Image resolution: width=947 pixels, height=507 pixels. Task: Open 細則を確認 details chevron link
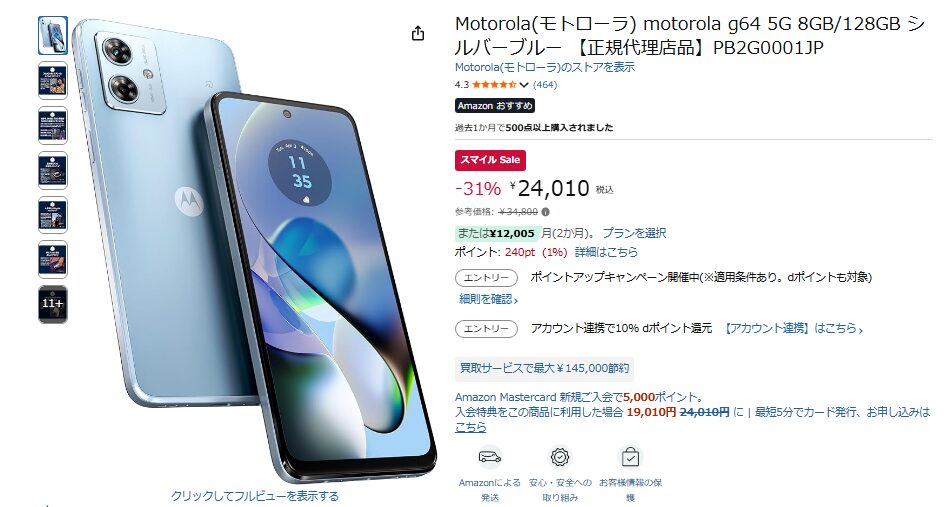(488, 299)
